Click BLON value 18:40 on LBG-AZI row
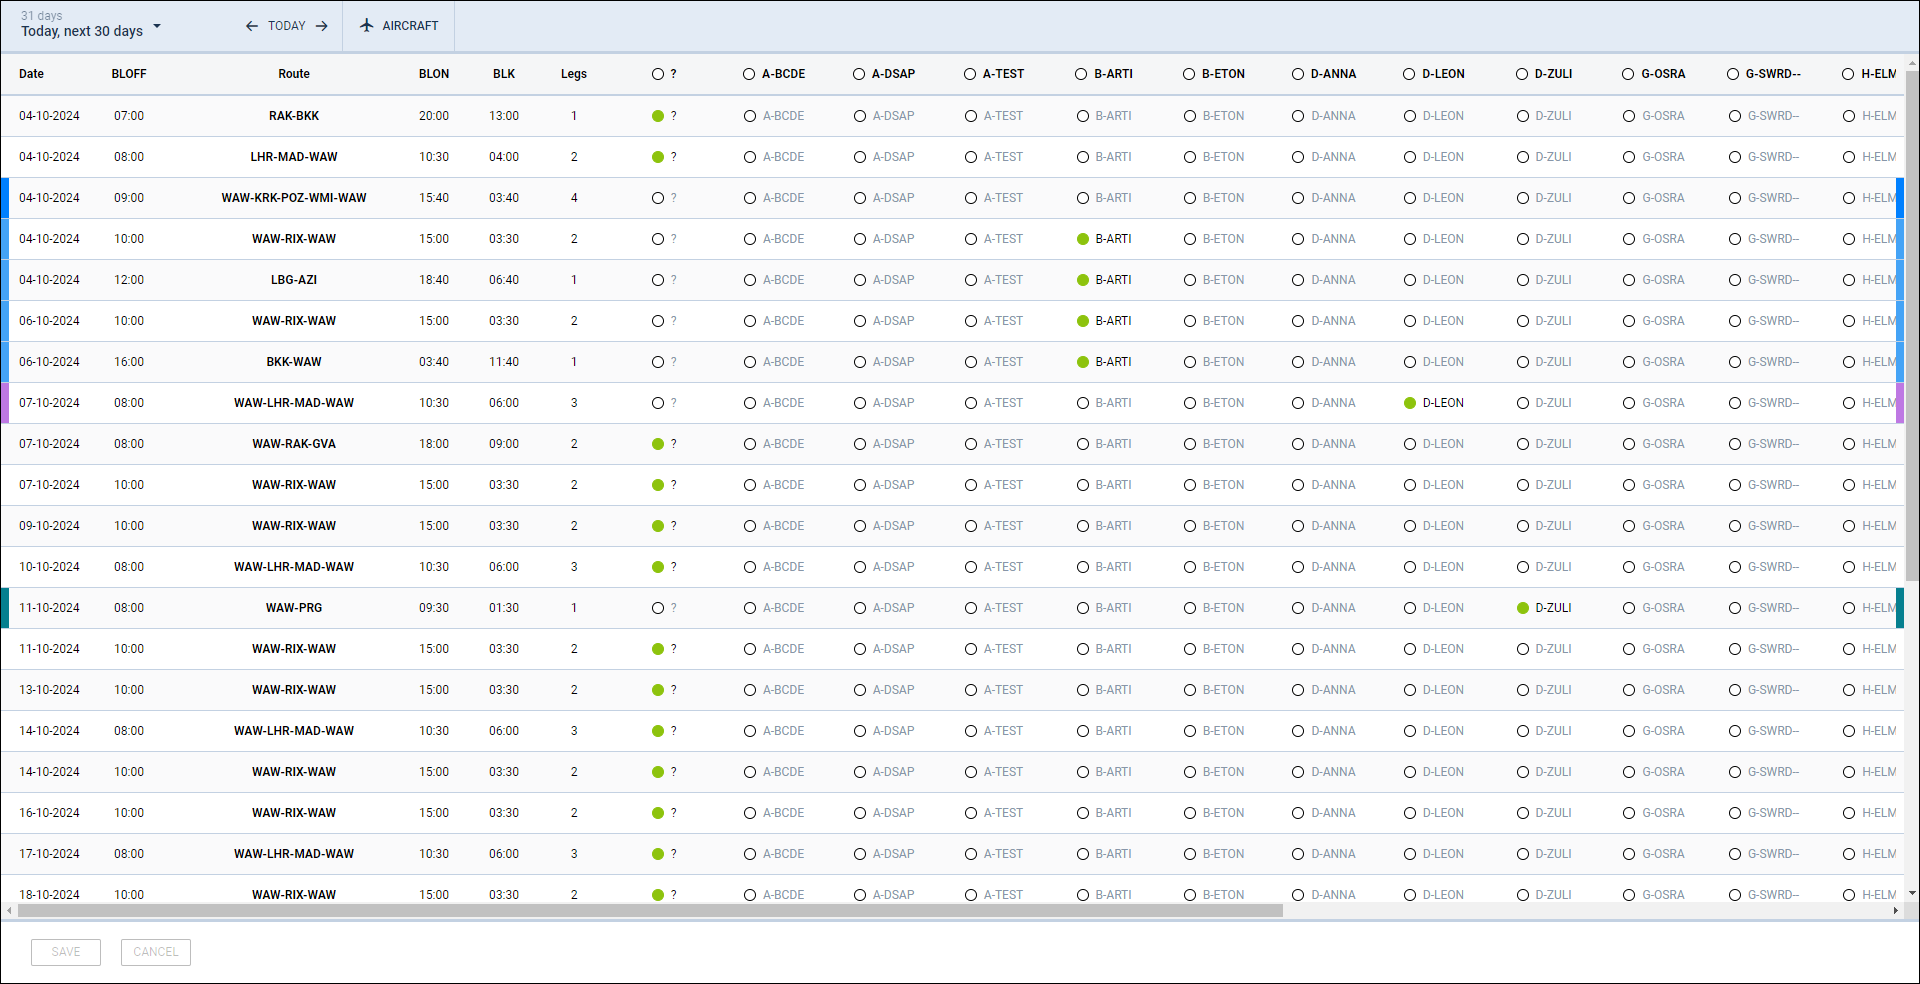1920x984 pixels. [x=434, y=280]
